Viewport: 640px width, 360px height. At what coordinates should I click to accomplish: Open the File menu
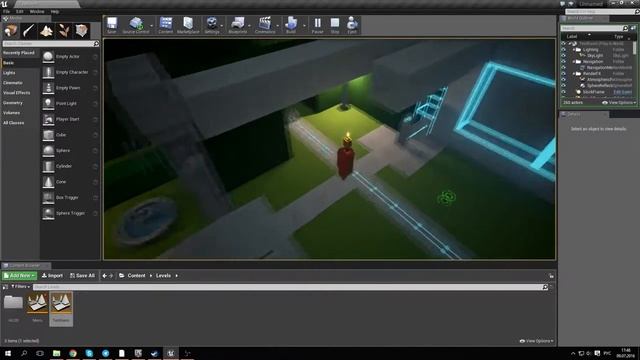[6, 12]
